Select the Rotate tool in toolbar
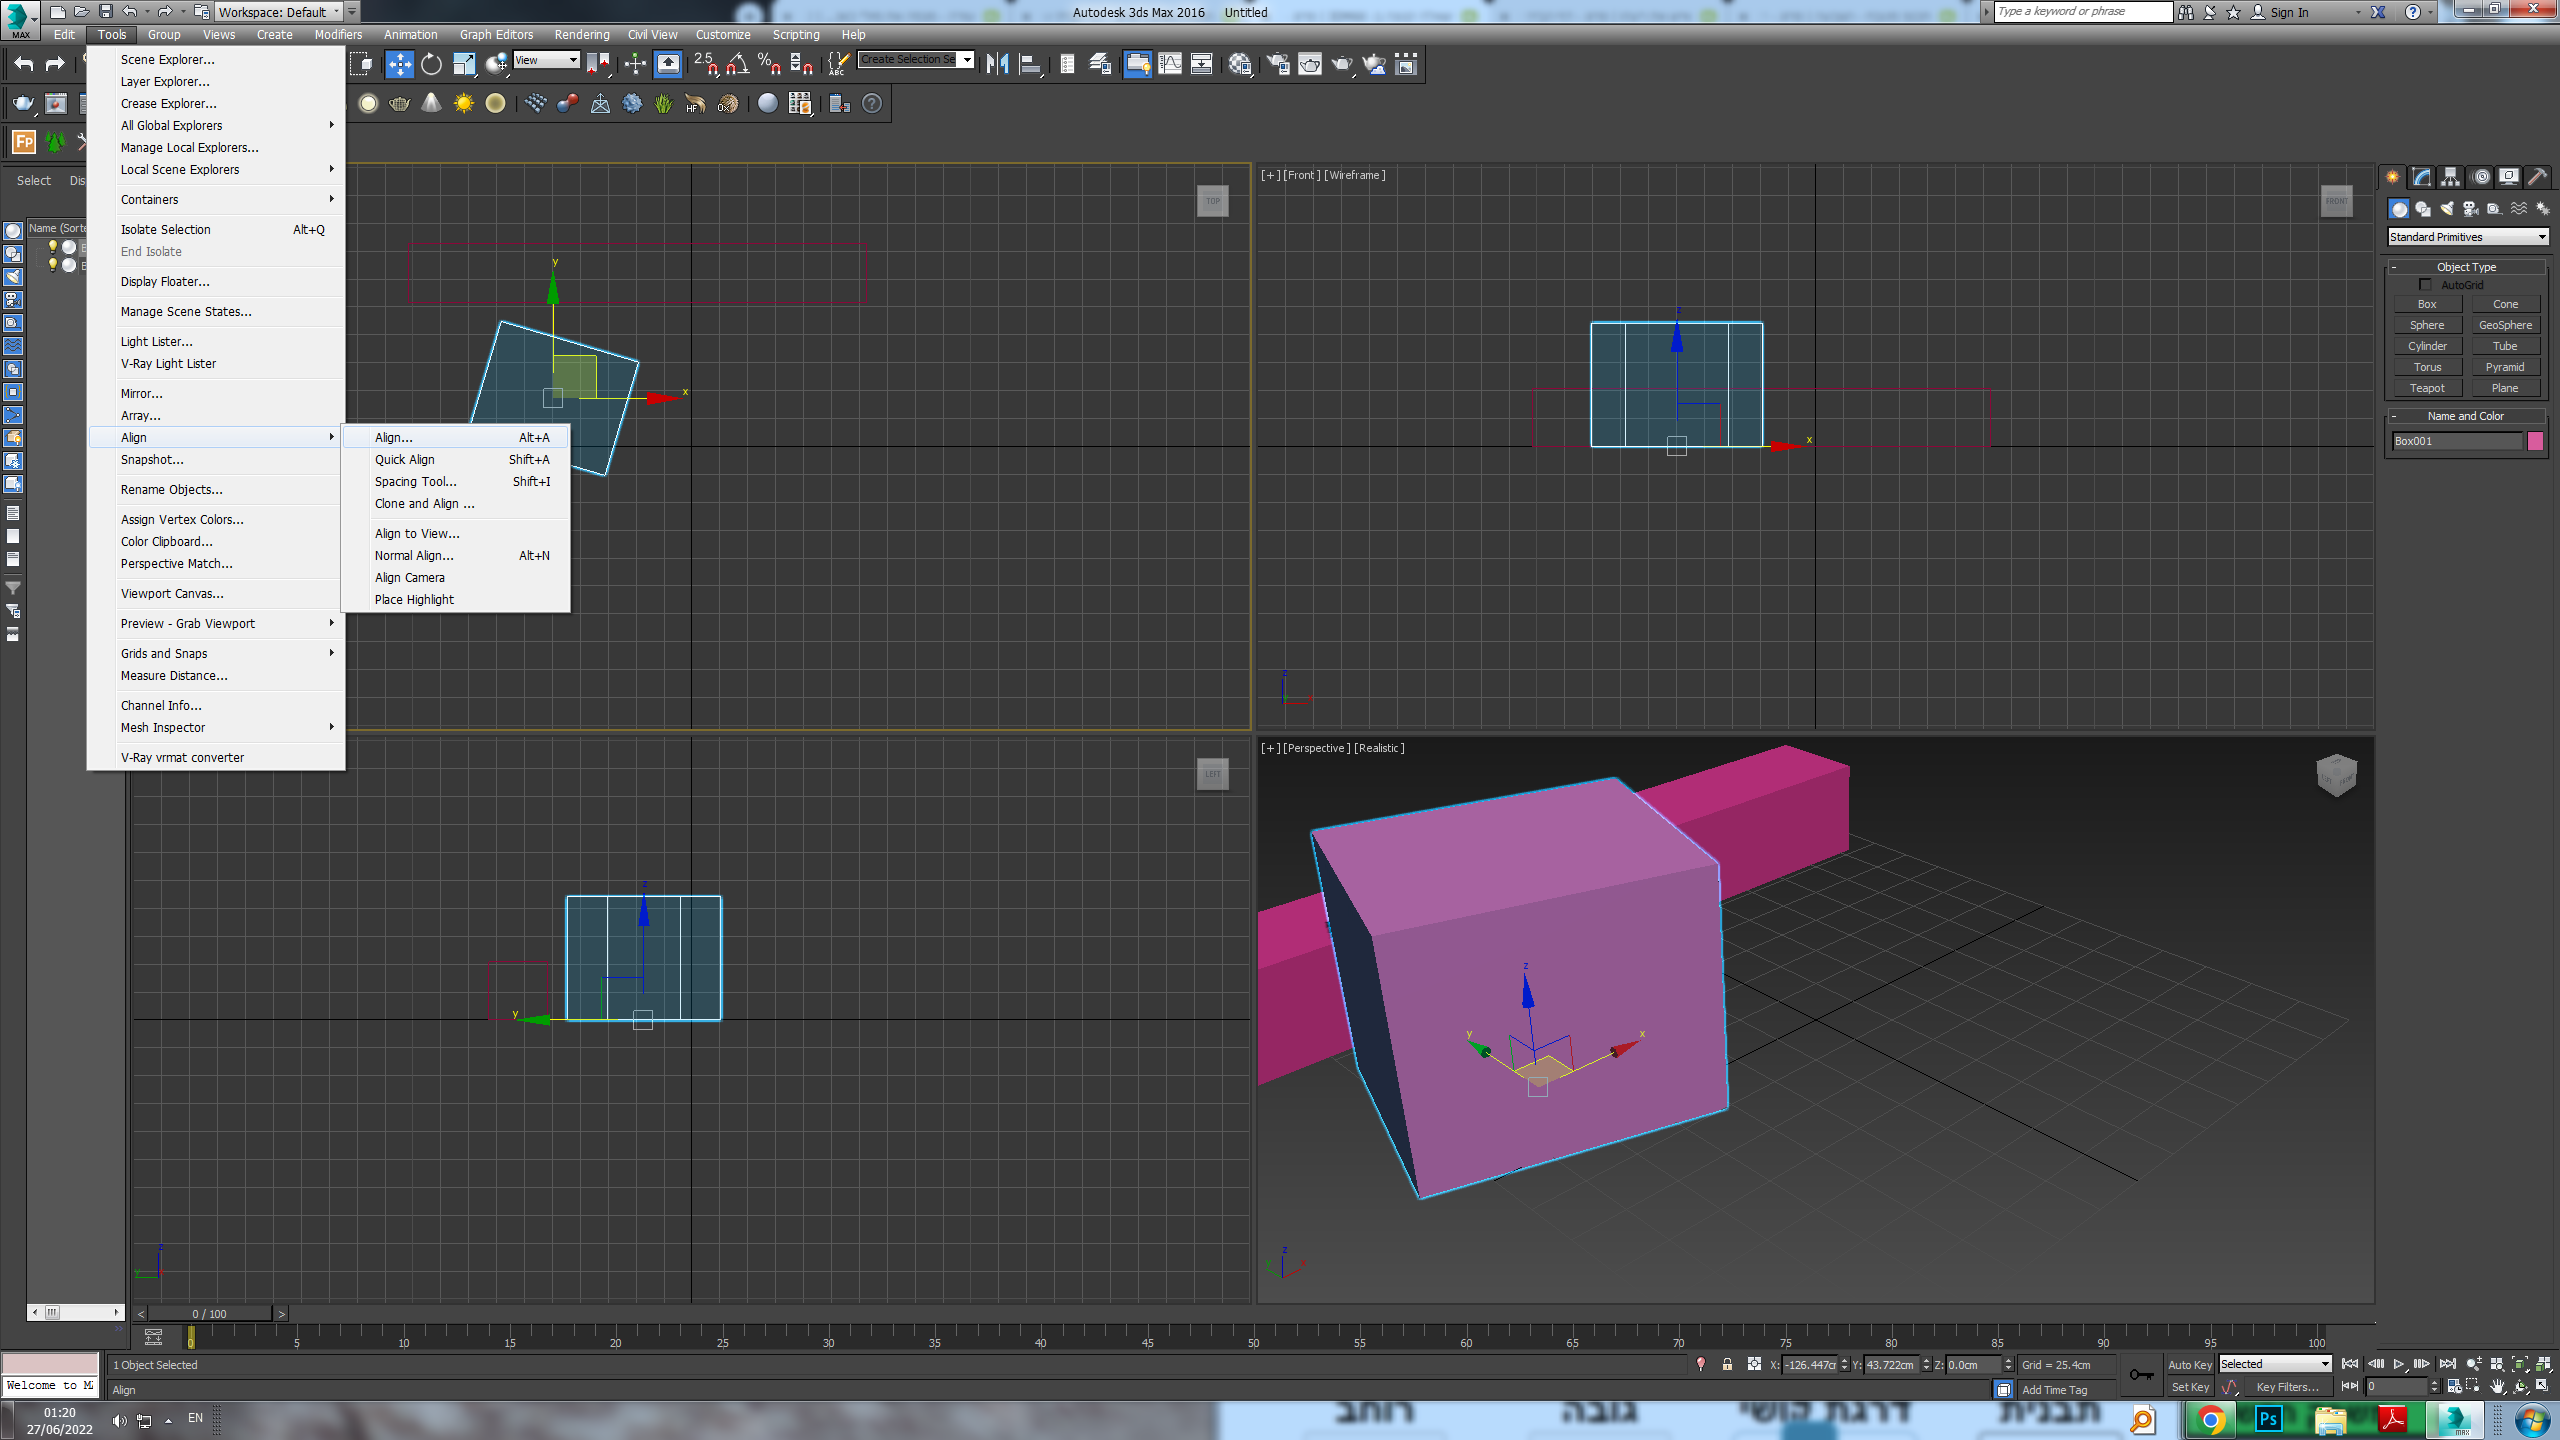This screenshot has width=2560, height=1440. pyautogui.click(x=431, y=65)
